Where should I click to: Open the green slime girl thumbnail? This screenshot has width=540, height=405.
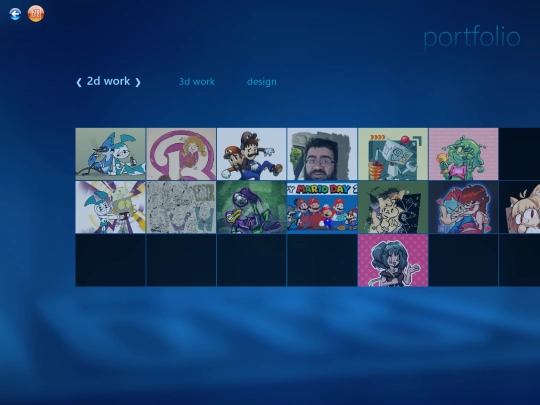(x=464, y=154)
